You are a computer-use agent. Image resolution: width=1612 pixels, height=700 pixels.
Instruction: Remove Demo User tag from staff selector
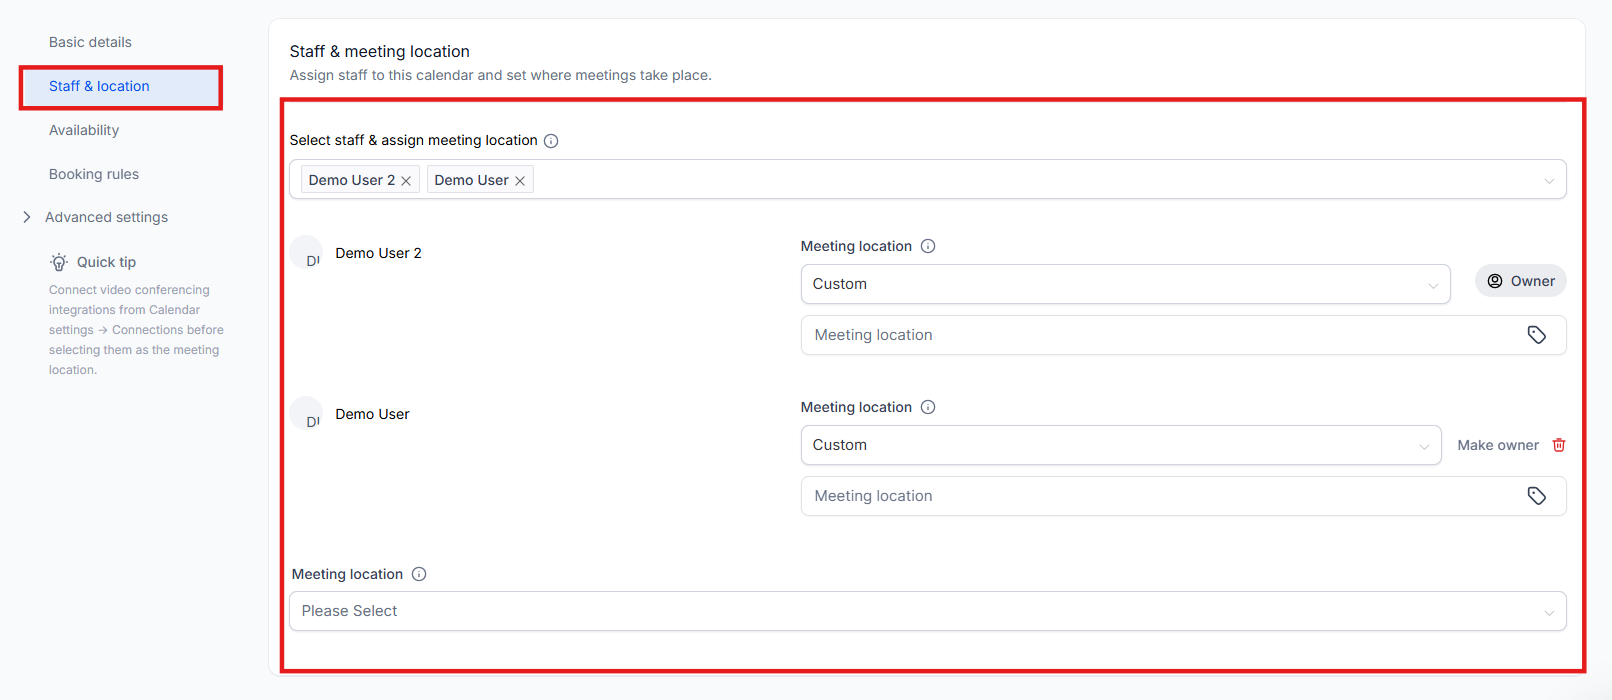(520, 181)
